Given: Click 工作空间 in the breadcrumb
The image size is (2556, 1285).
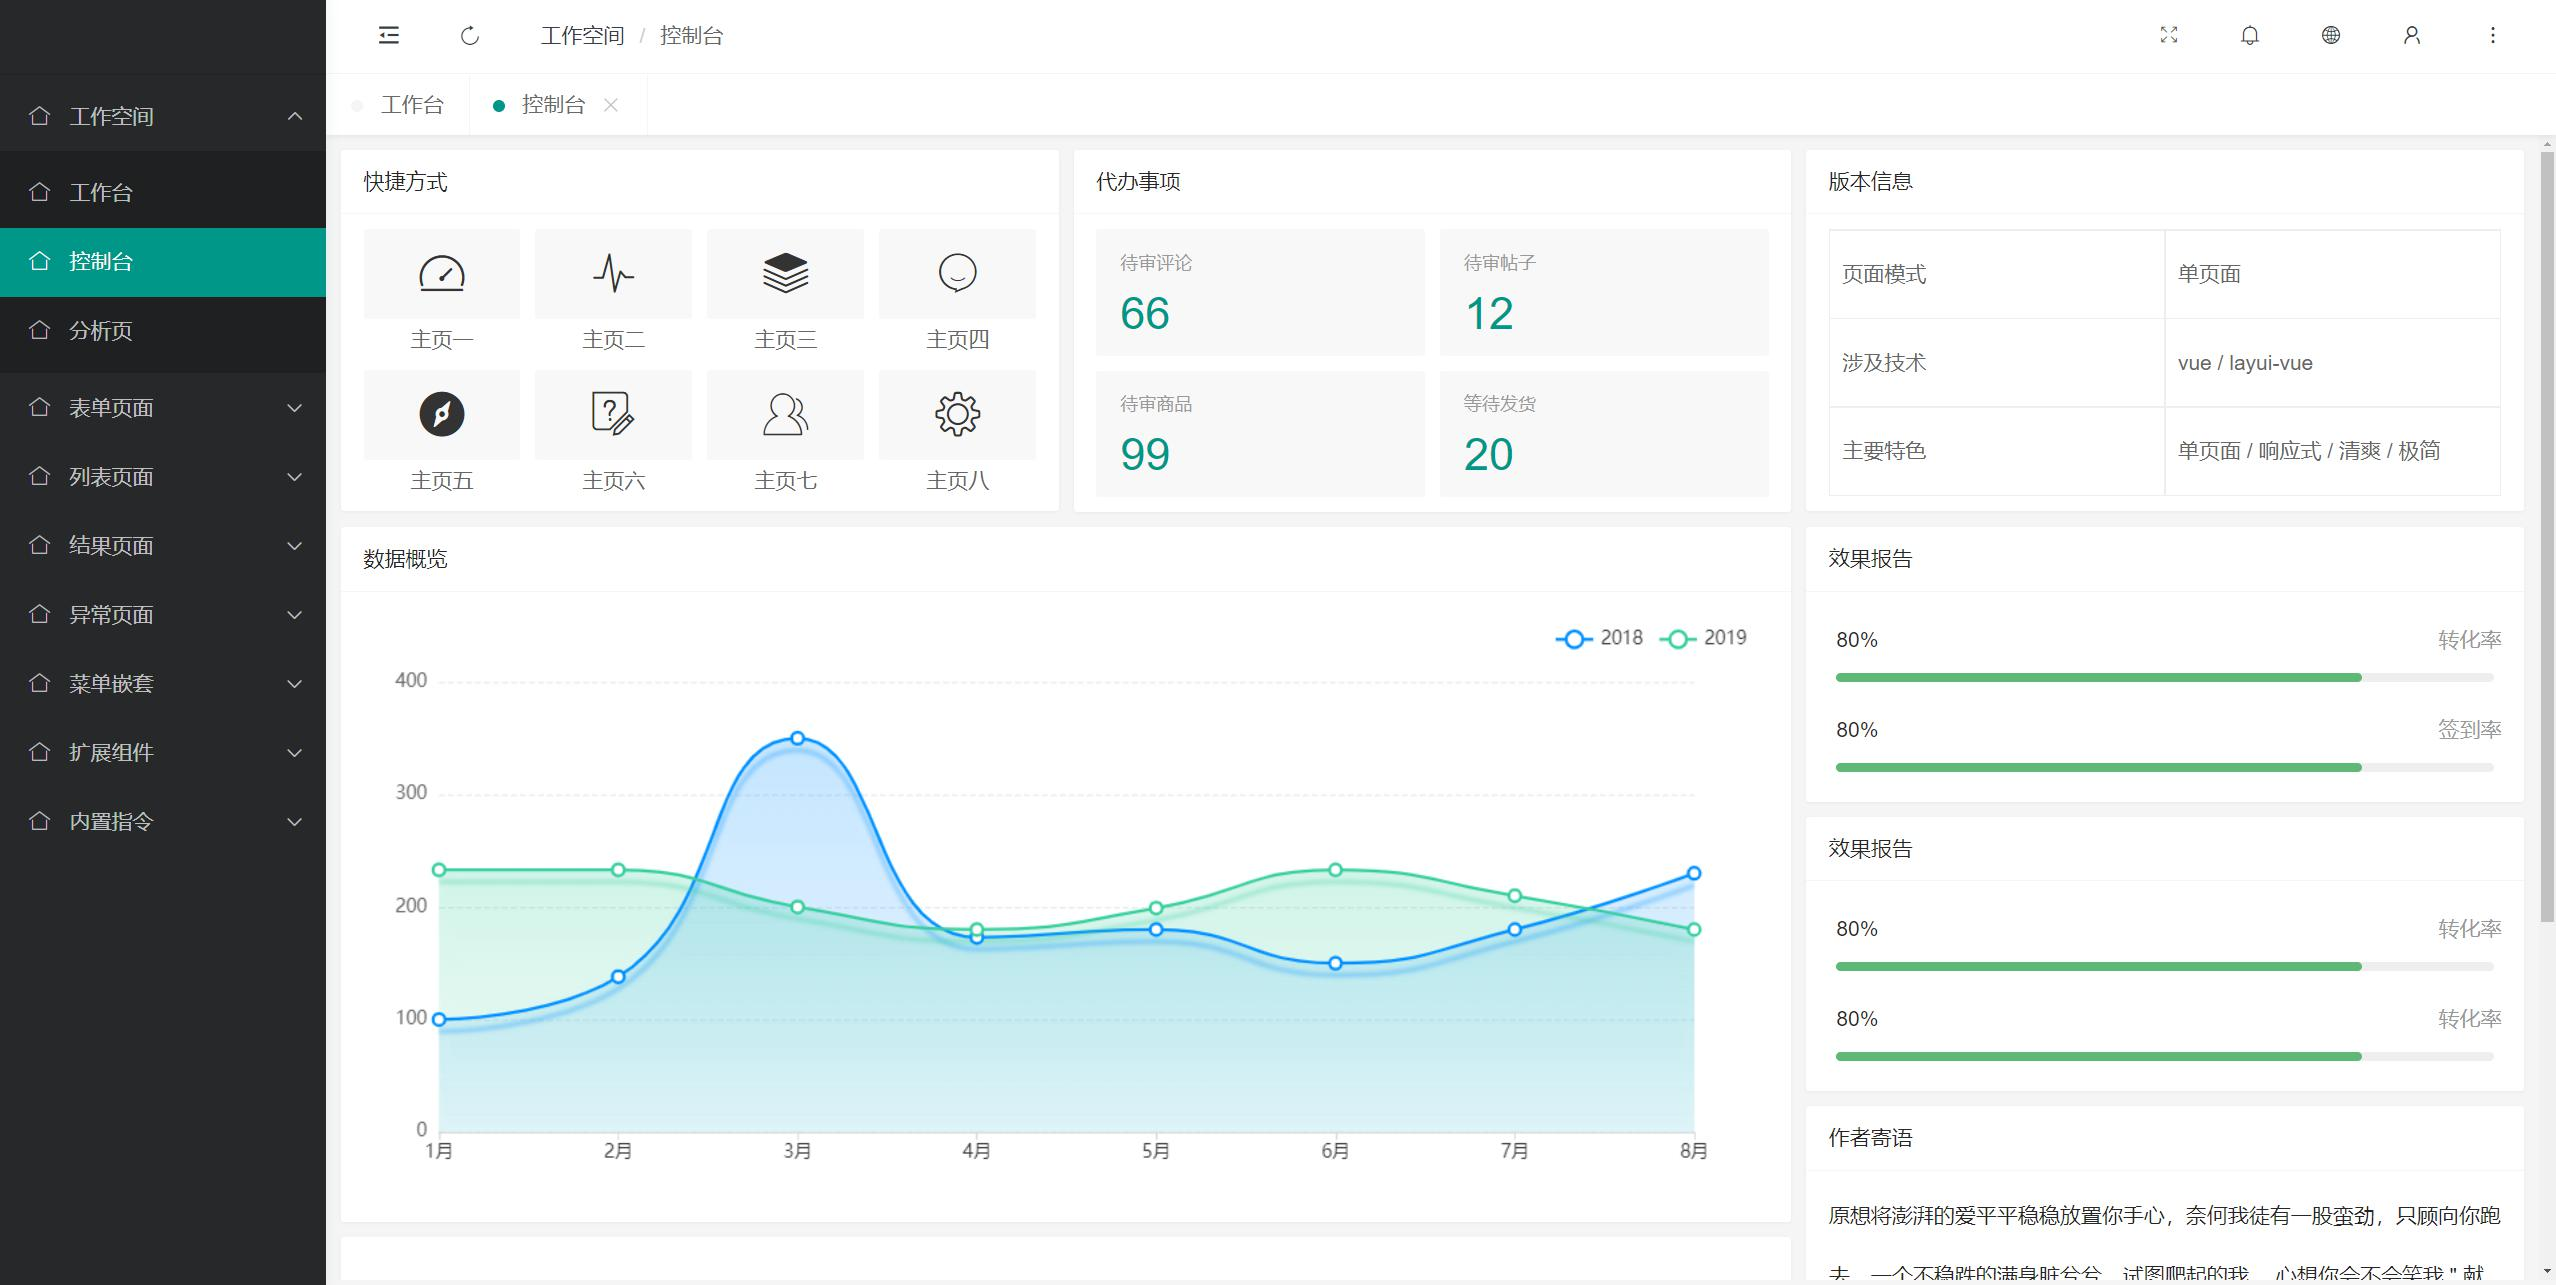Looking at the screenshot, I should (x=582, y=36).
